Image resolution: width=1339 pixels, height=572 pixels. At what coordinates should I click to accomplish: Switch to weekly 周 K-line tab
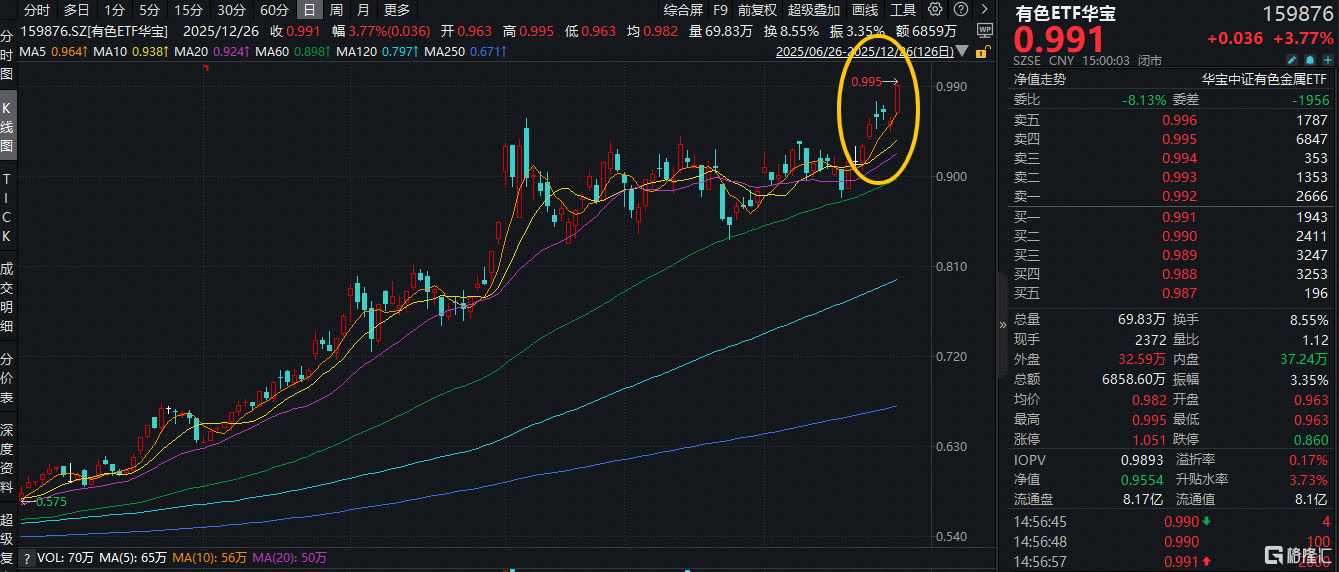336,10
